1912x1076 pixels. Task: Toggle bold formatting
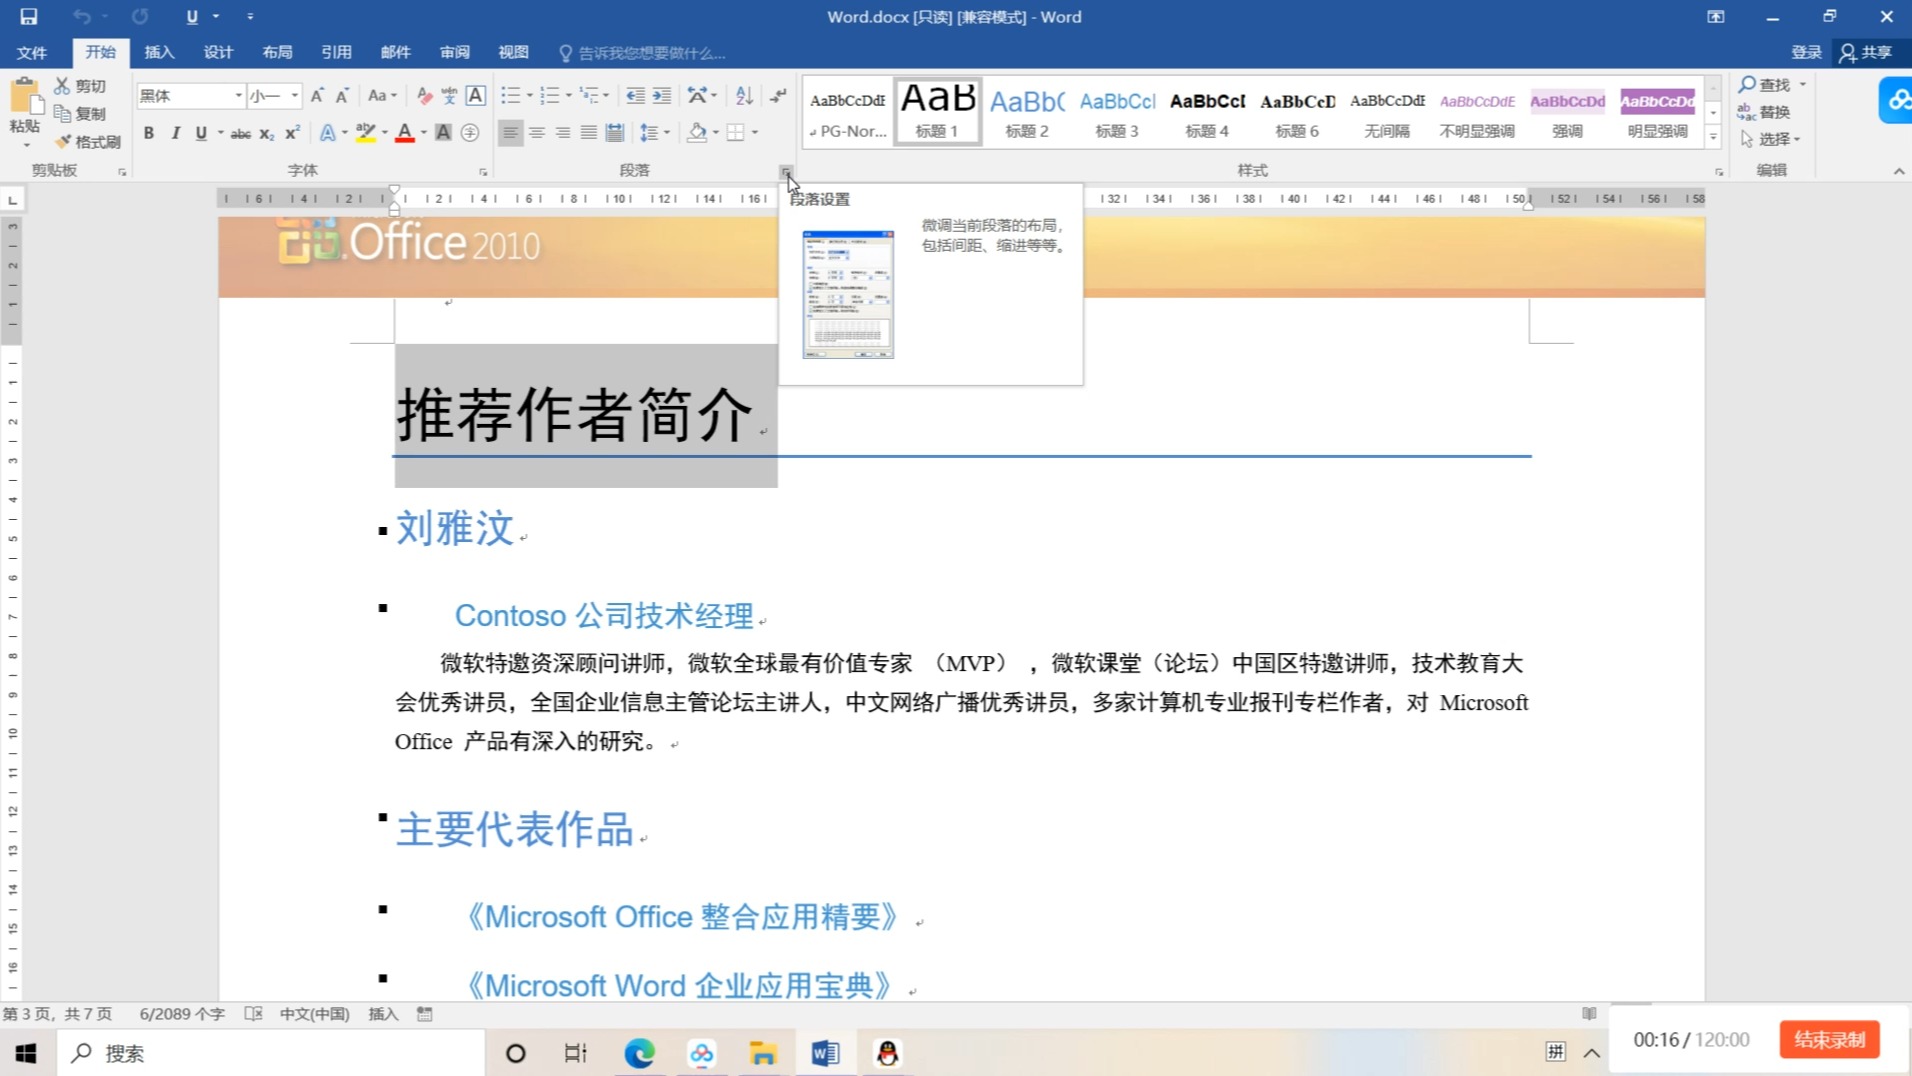click(149, 132)
